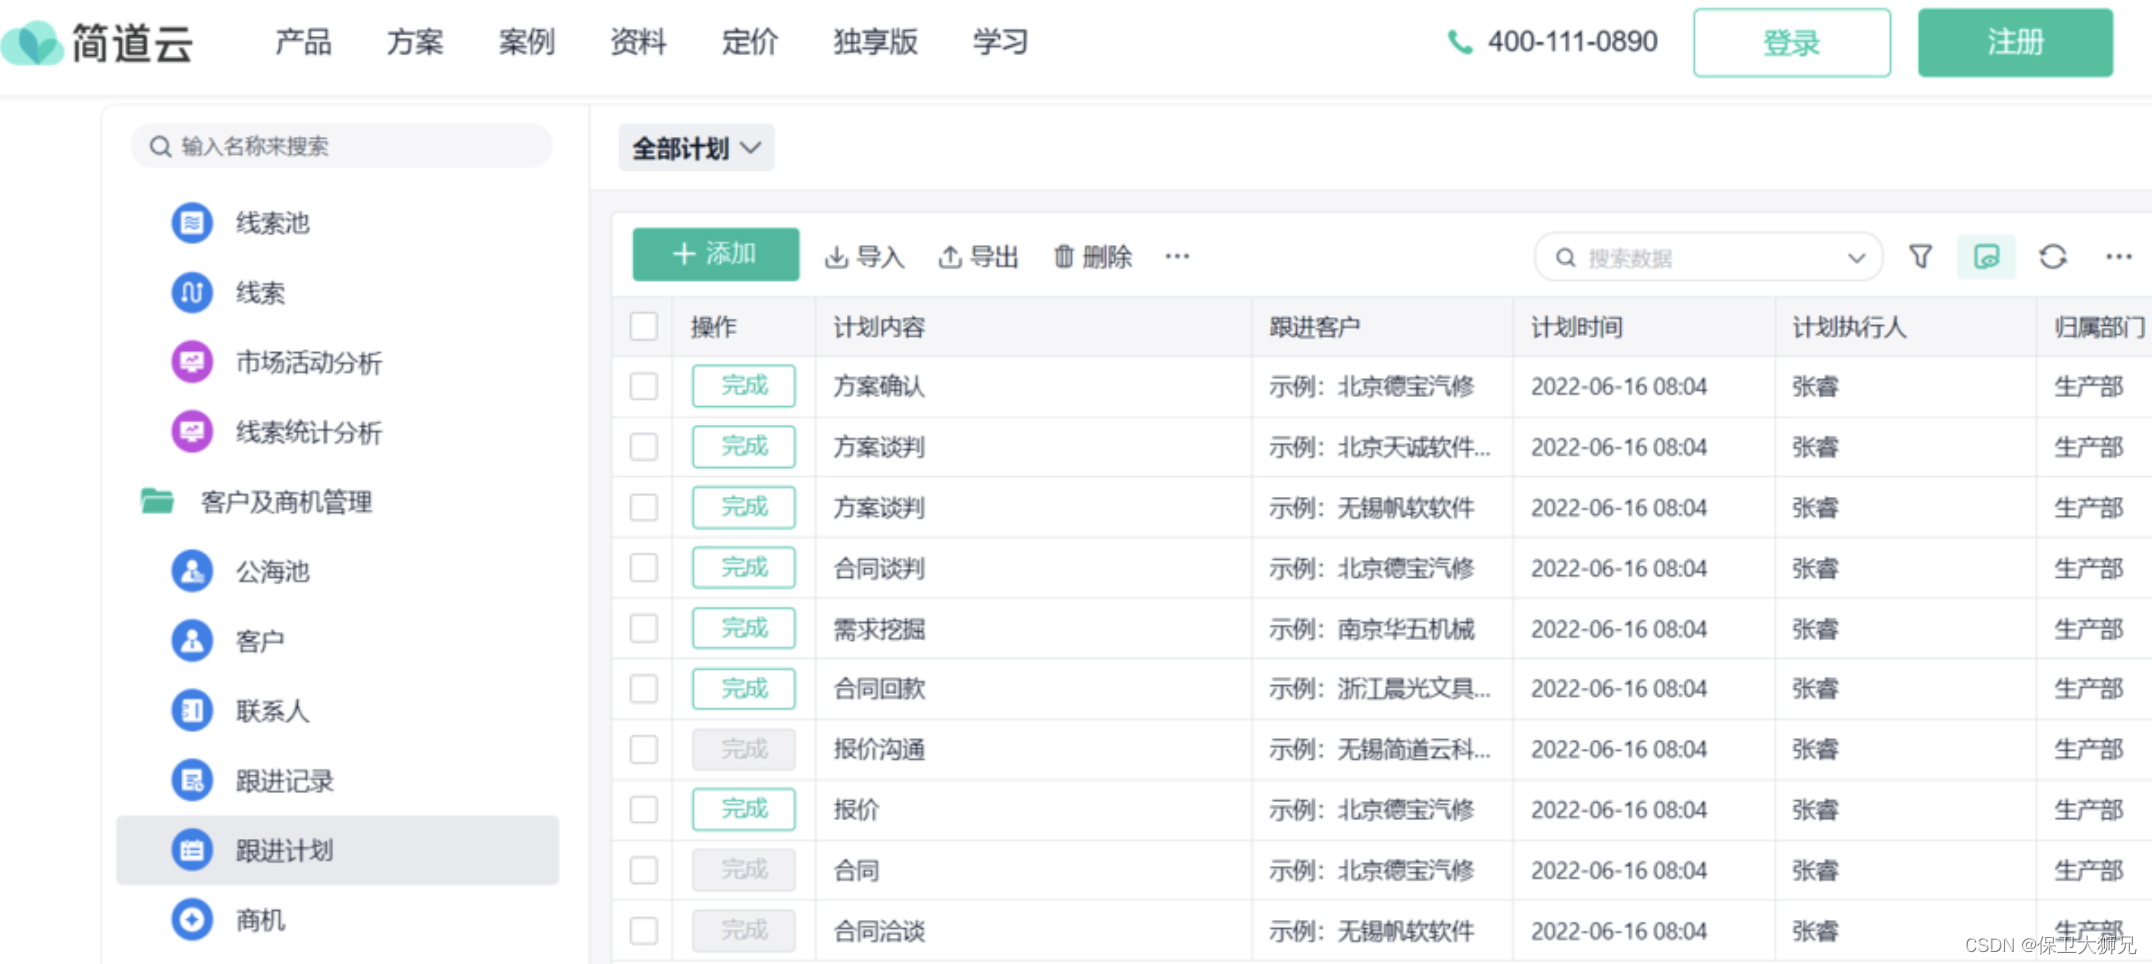This screenshot has width=2152, height=964.
Task: Click the filter funnel icon
Action: click(x=1920, y=257)
